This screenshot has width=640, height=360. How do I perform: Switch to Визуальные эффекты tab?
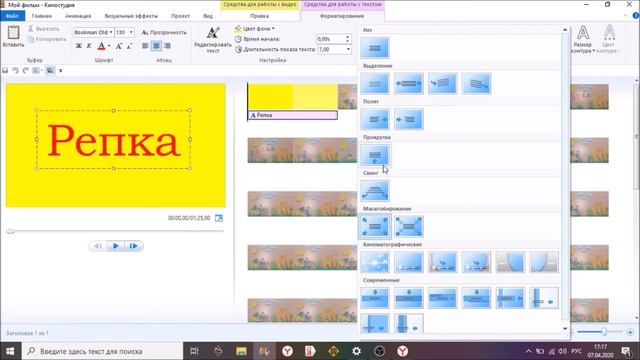[131, 16]
